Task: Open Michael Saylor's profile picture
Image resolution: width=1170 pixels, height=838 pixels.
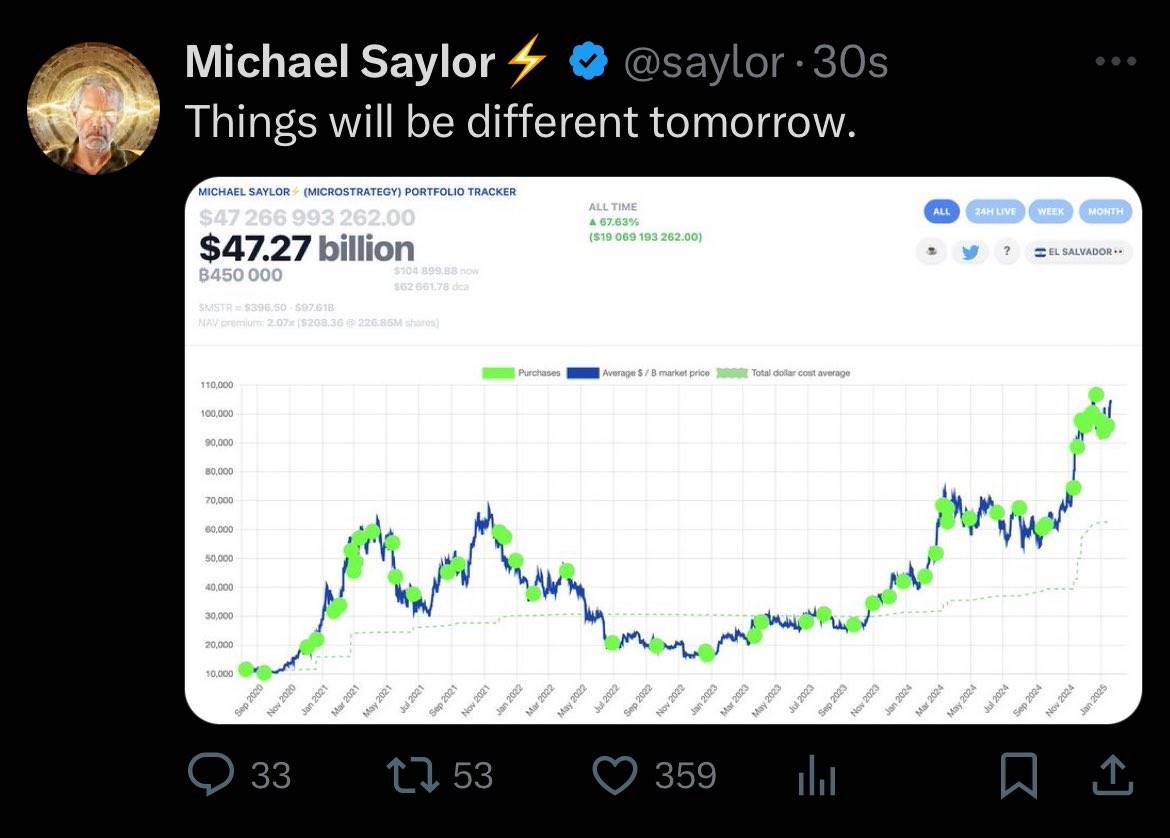Action: pos(91,107)
